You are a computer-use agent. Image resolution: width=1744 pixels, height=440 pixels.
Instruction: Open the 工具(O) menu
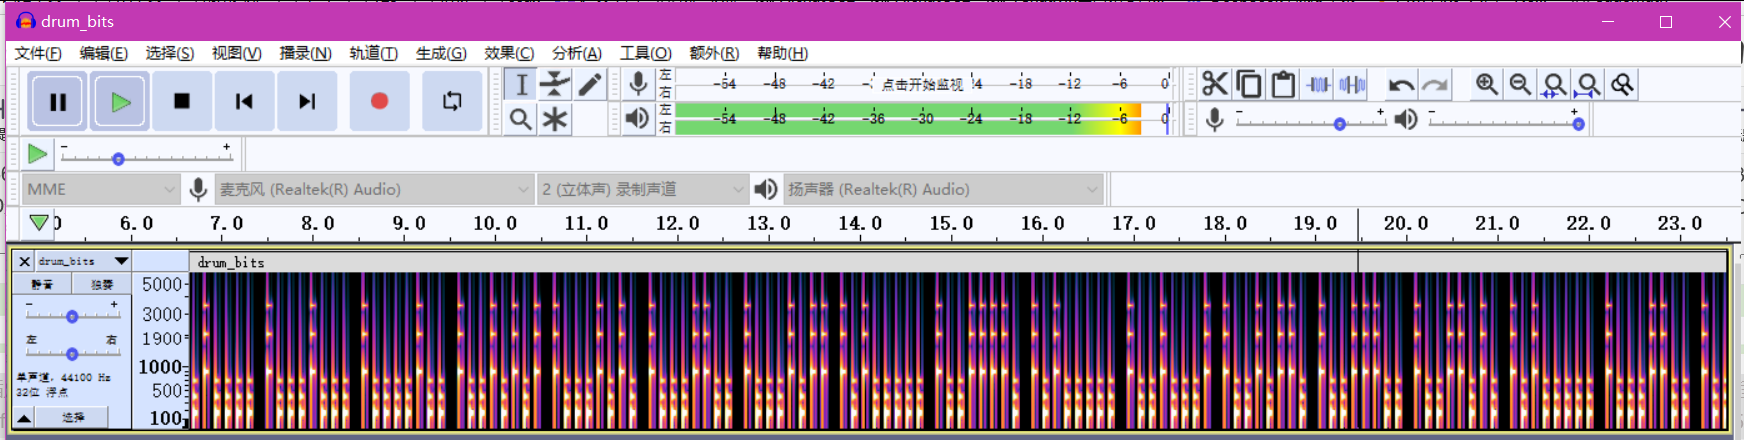(x=646, y=53)
